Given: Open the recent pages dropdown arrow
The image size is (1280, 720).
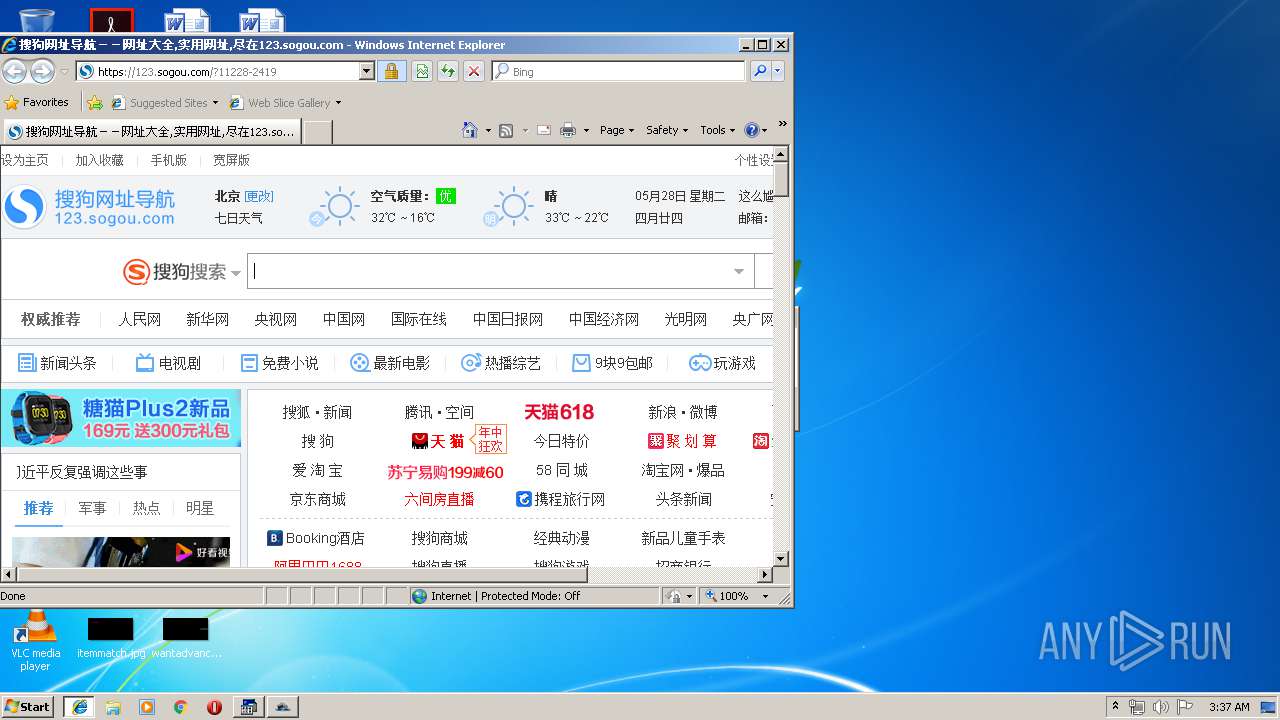Looking at the screenshot, I should [64, 72].
